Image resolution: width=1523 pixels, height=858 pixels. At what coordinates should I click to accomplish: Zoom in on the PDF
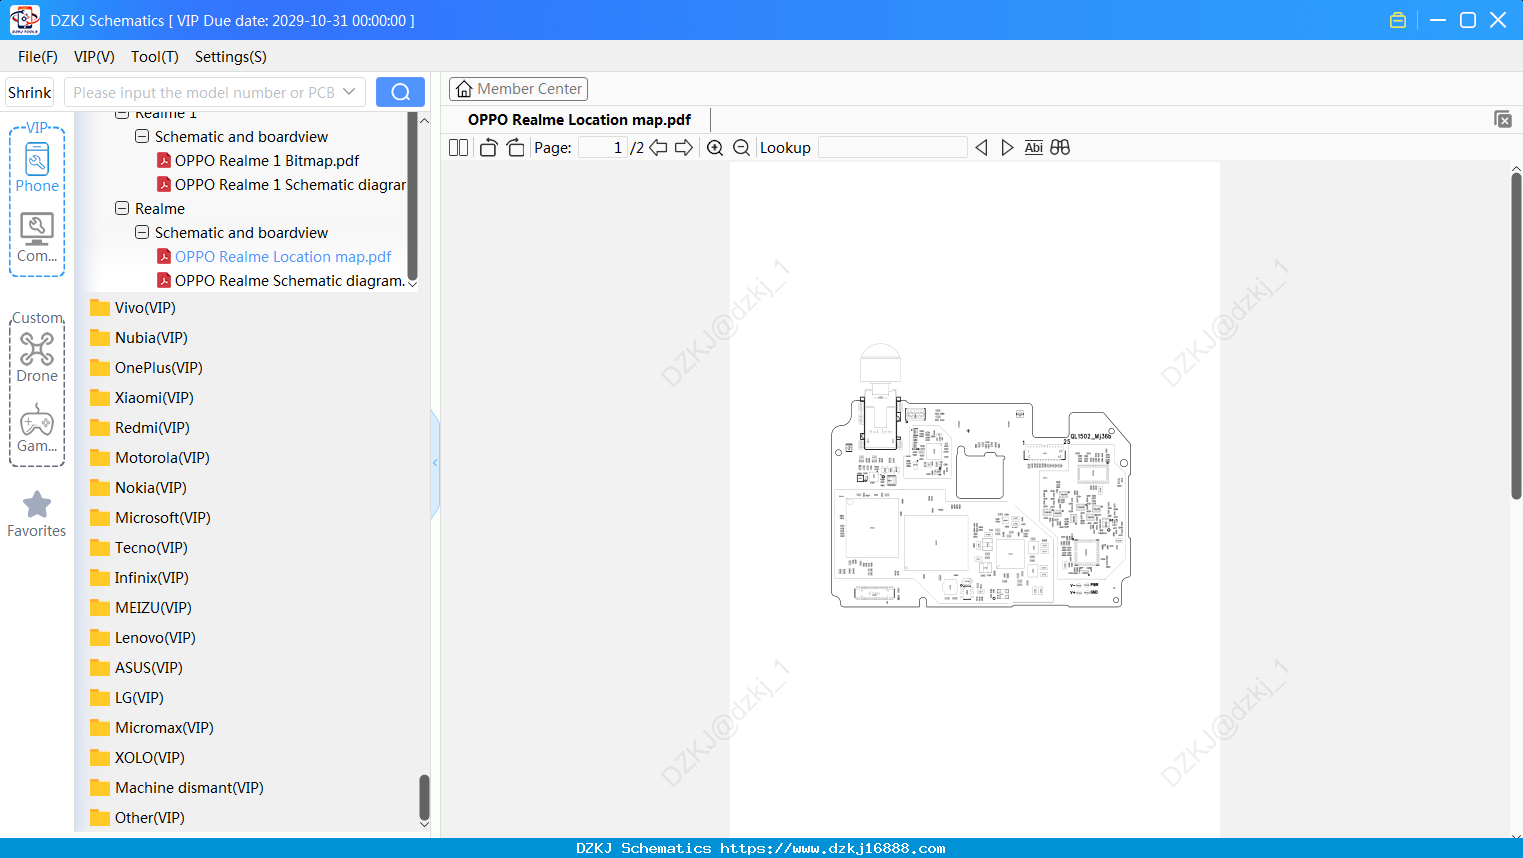[x=715, y=148]
